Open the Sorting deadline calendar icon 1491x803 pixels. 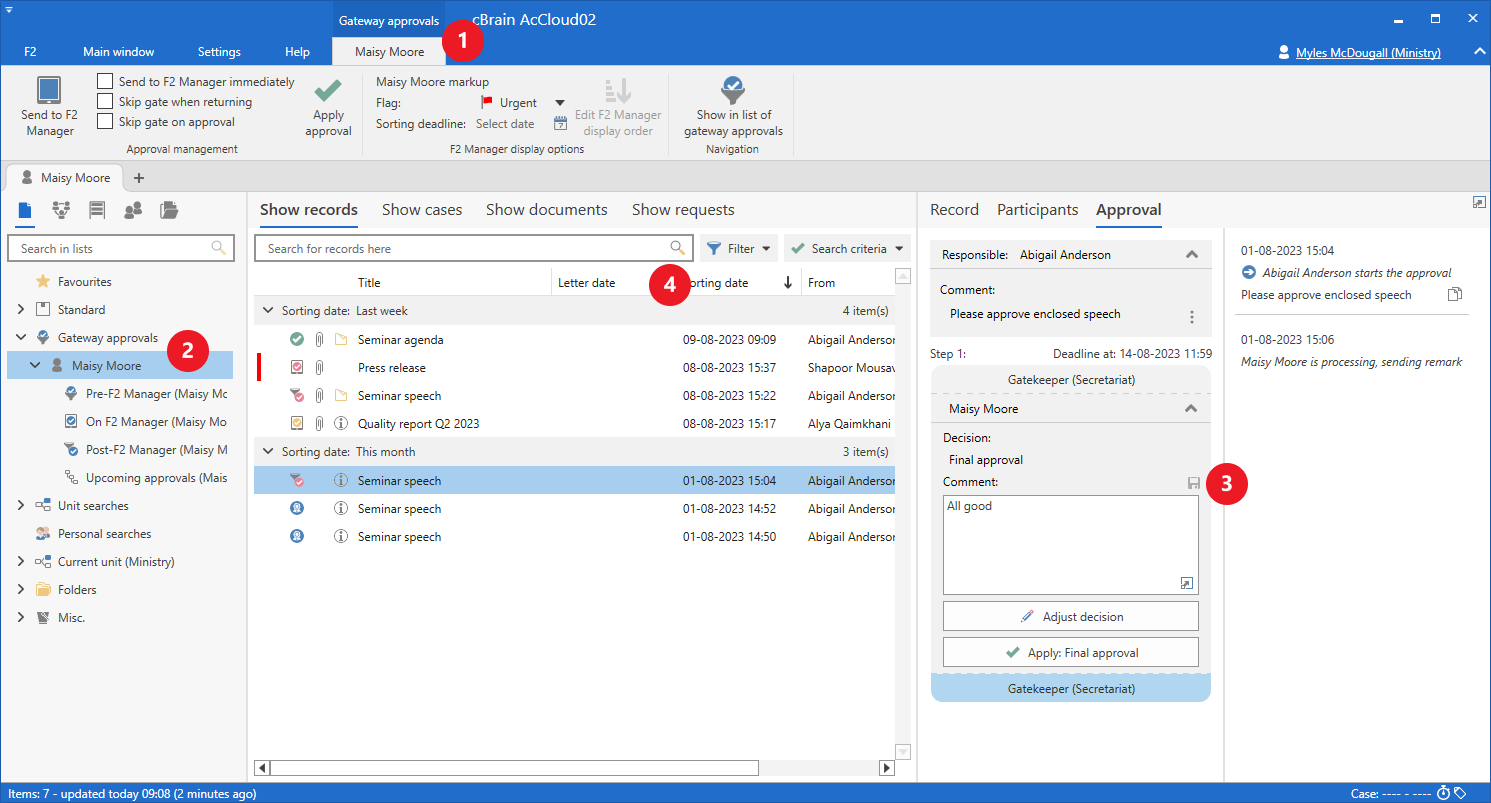pyautogui.click(x=561, y=124)
